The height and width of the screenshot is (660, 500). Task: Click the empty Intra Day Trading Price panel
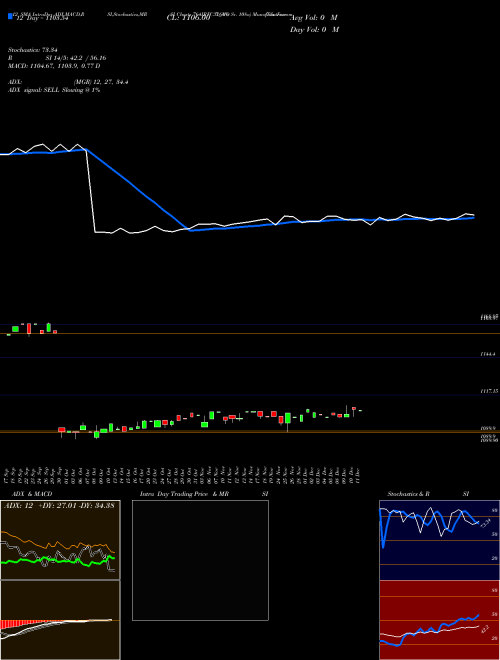coord(200,560)
